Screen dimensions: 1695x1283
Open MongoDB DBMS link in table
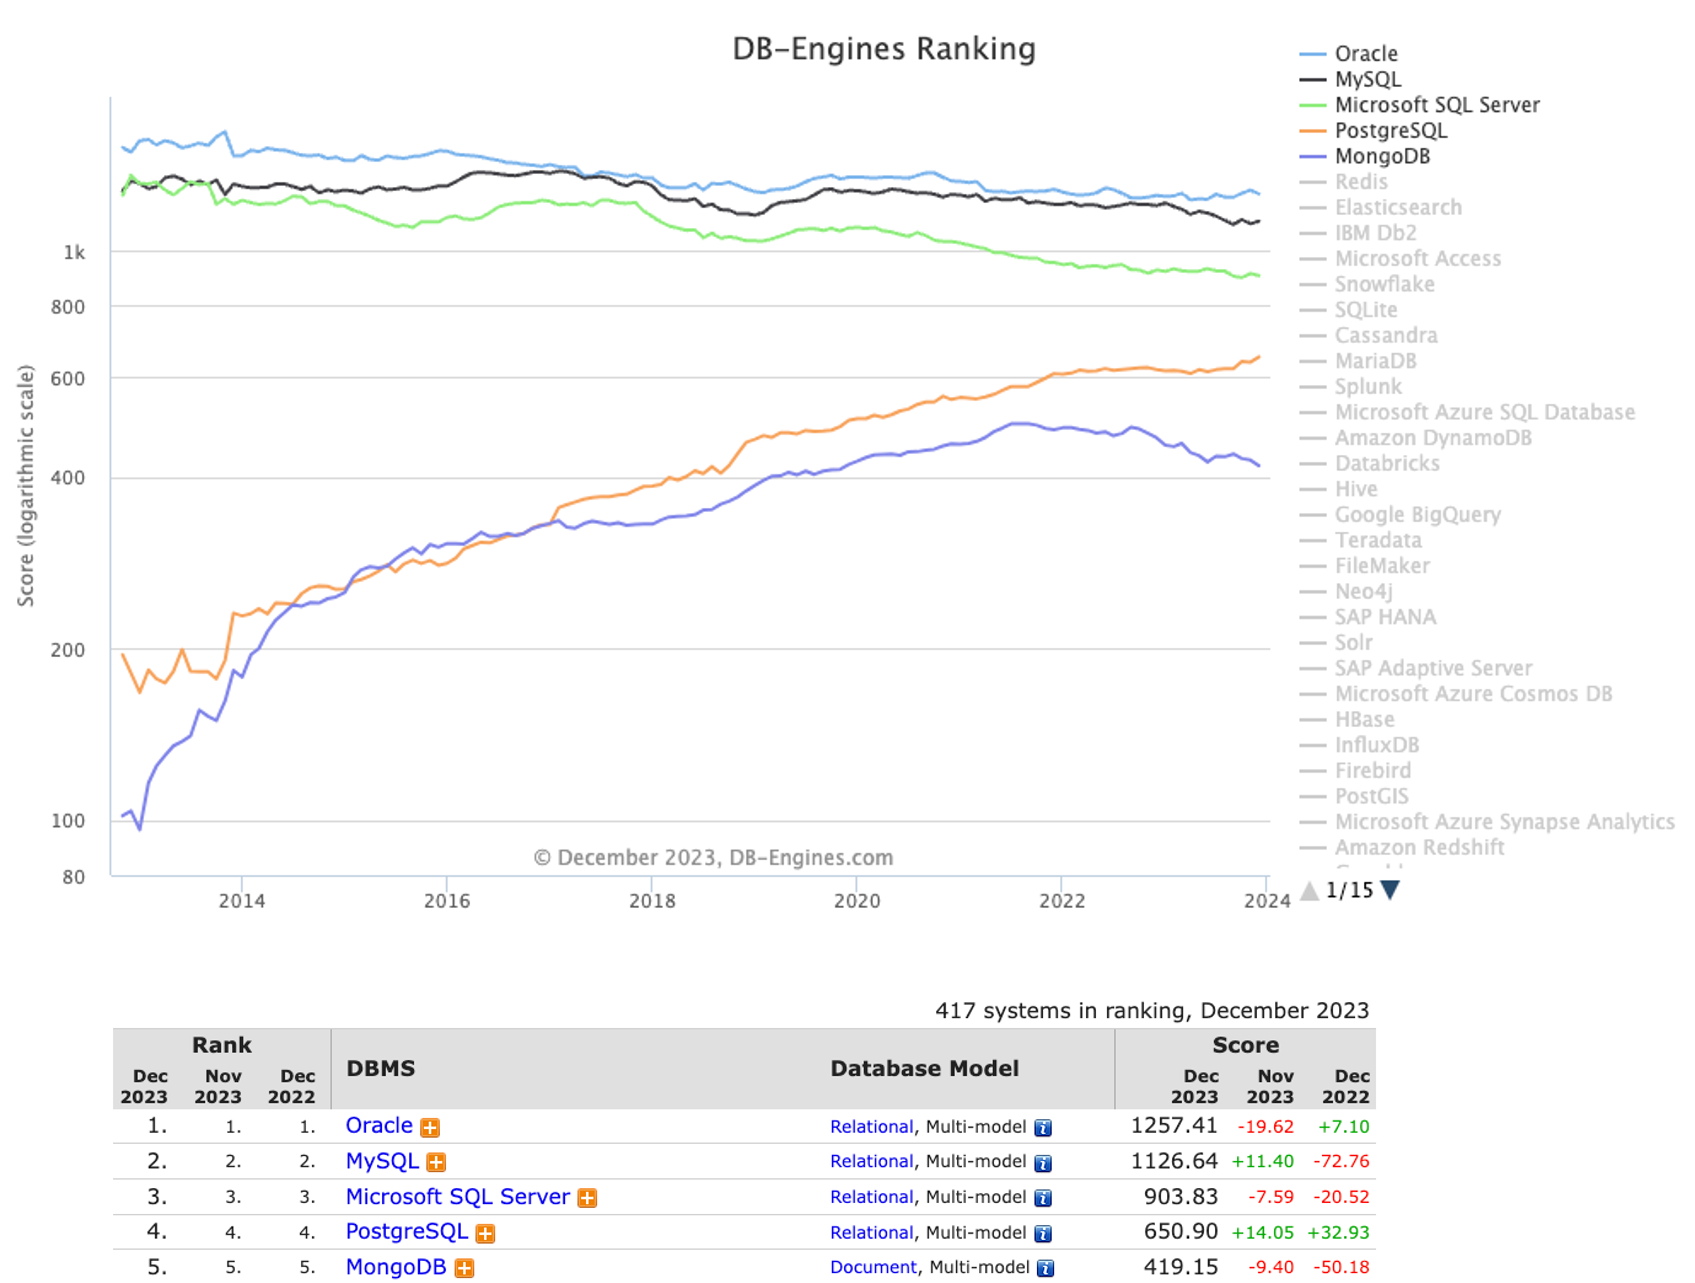pos(396,1267)
